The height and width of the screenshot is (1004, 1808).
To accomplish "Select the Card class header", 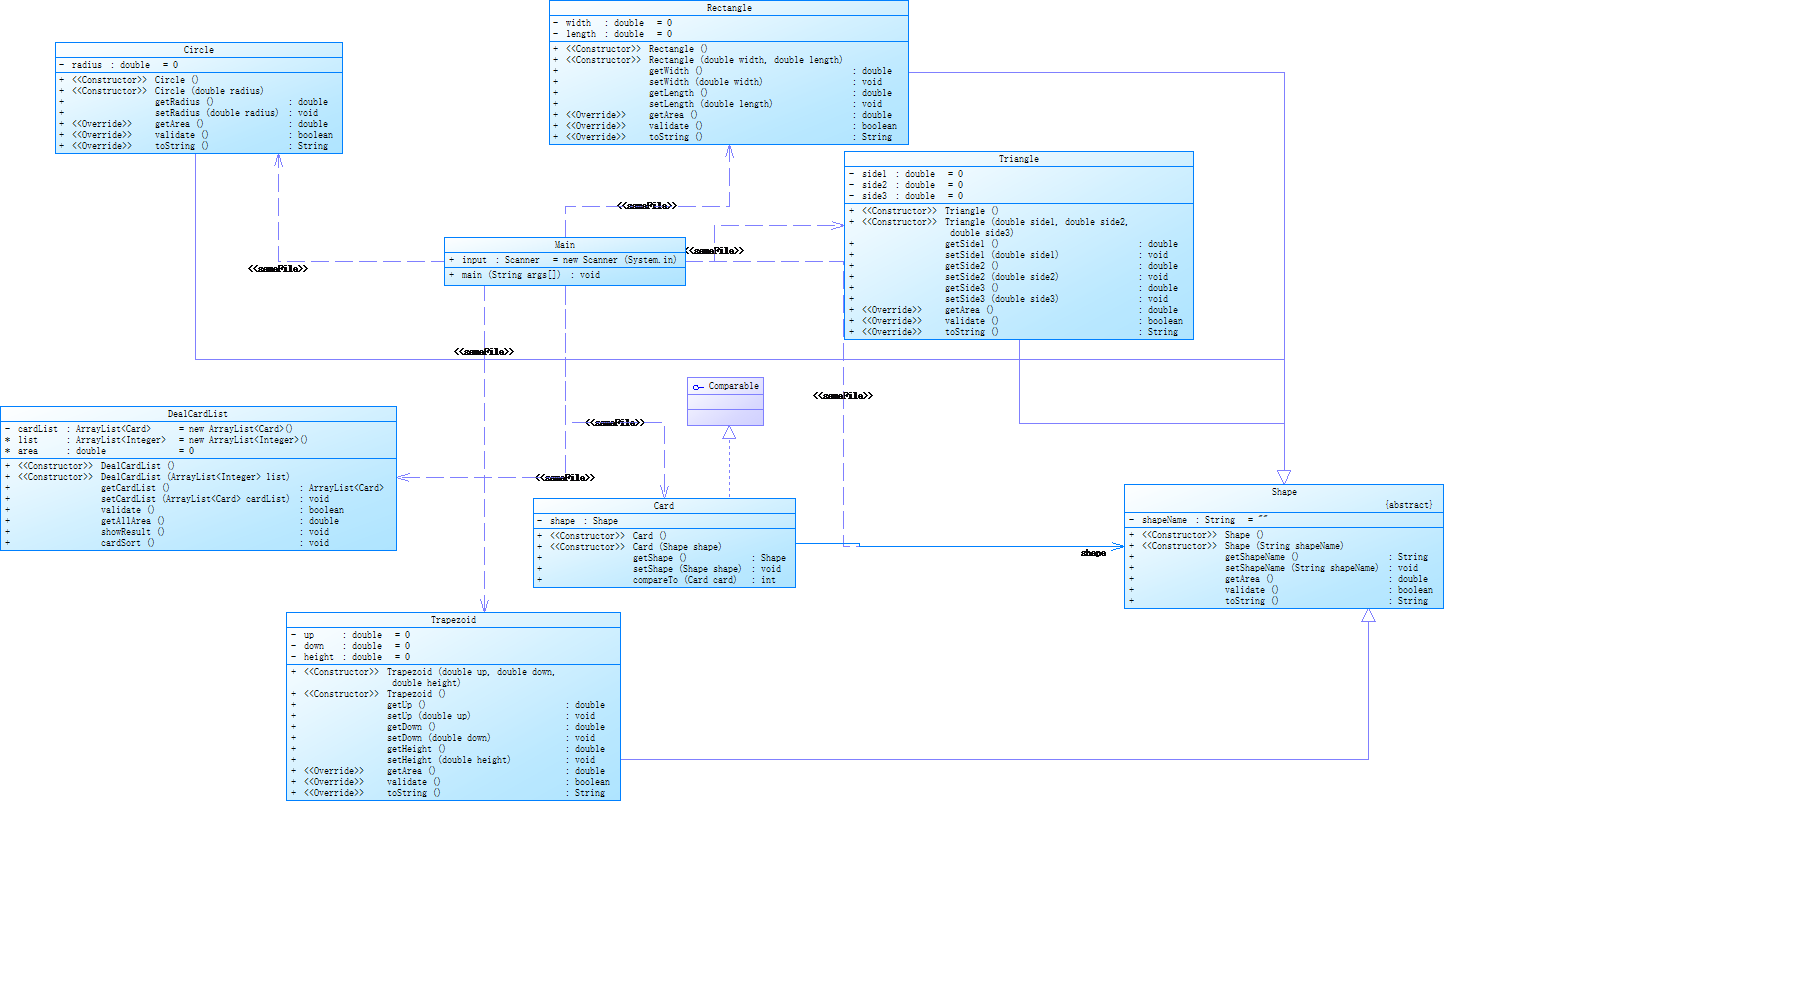I will 664,506.
